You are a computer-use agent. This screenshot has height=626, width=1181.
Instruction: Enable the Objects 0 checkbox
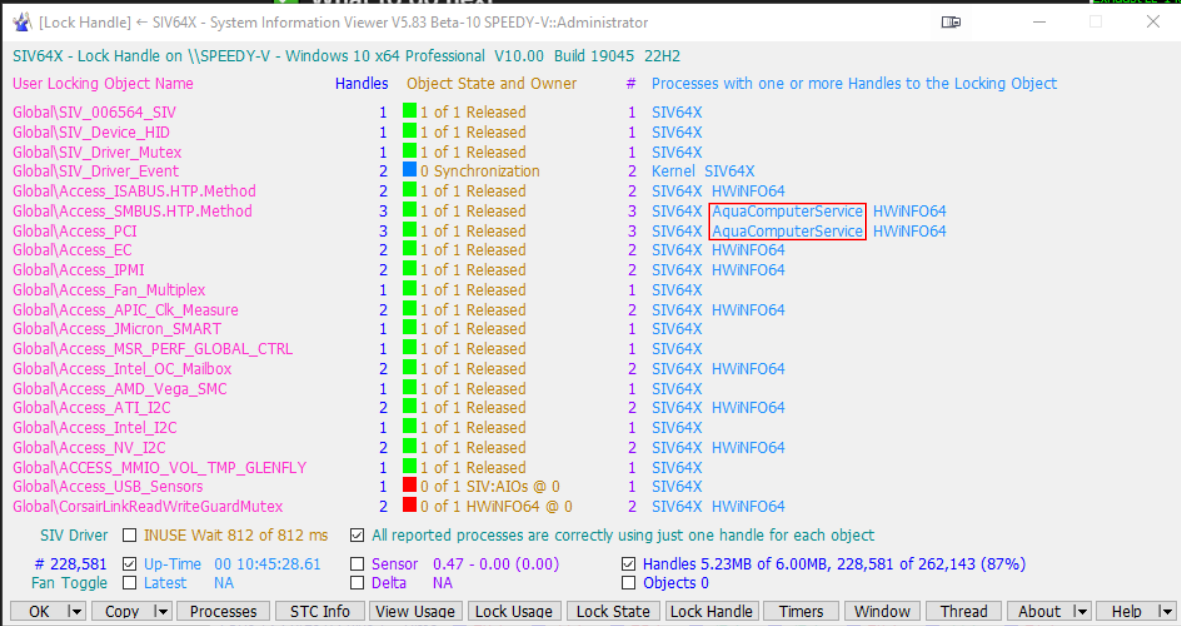628,582
